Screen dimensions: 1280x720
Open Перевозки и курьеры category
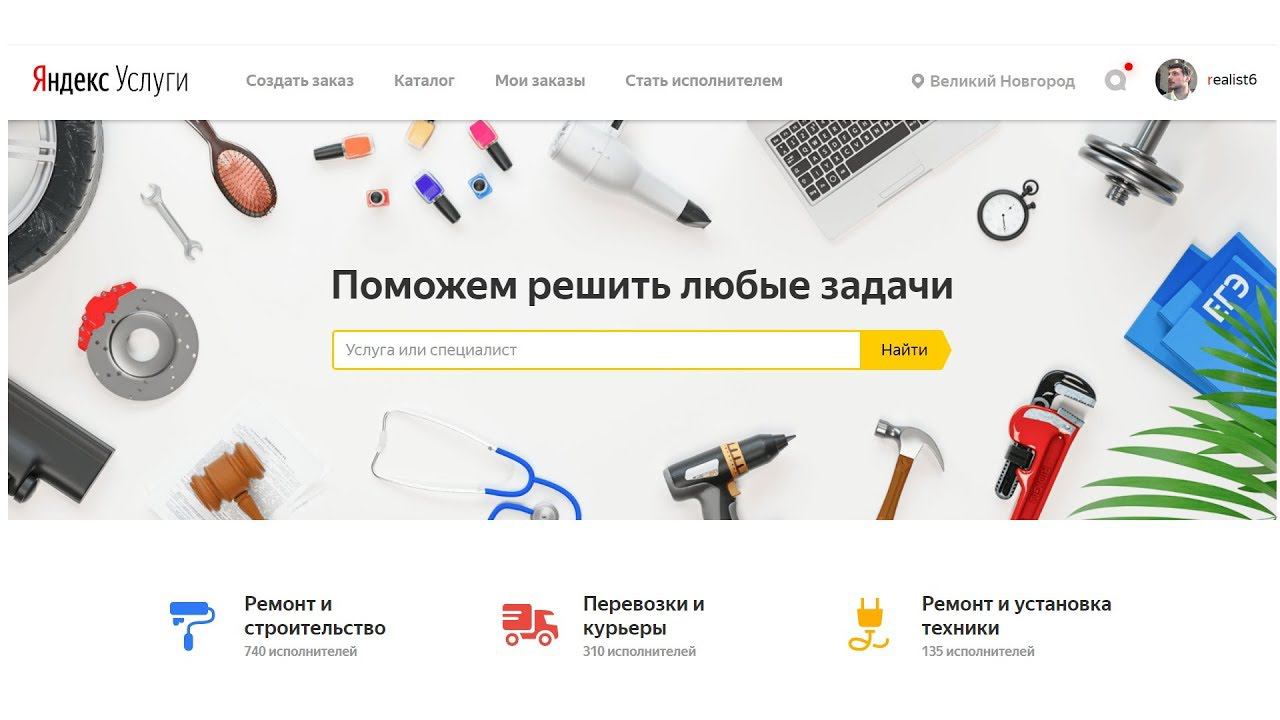click(x=644, y=616)
